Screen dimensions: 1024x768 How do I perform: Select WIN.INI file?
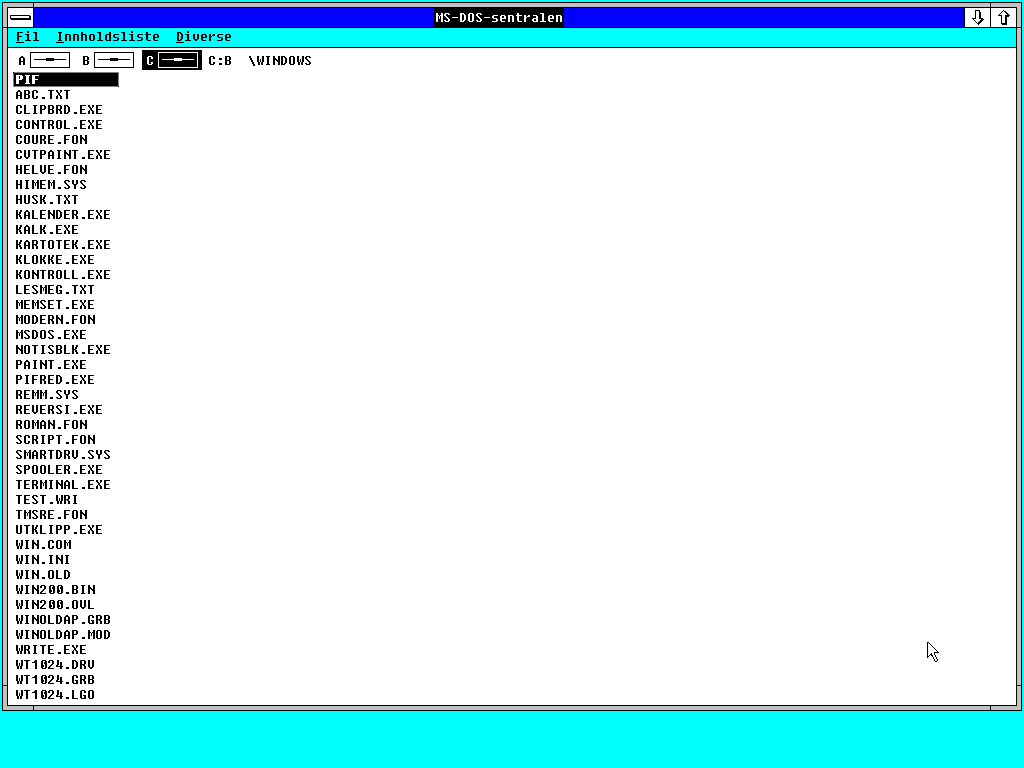click(x=43, y=560)
